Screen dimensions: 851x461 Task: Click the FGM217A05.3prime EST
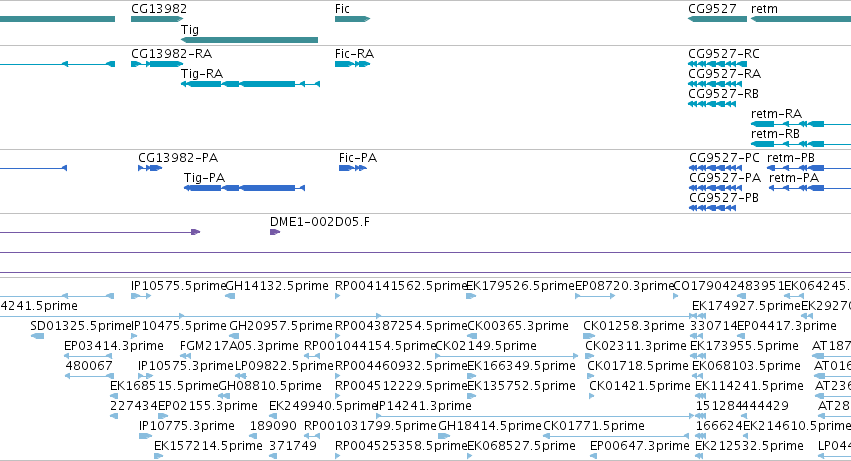[x=185, y=356]
